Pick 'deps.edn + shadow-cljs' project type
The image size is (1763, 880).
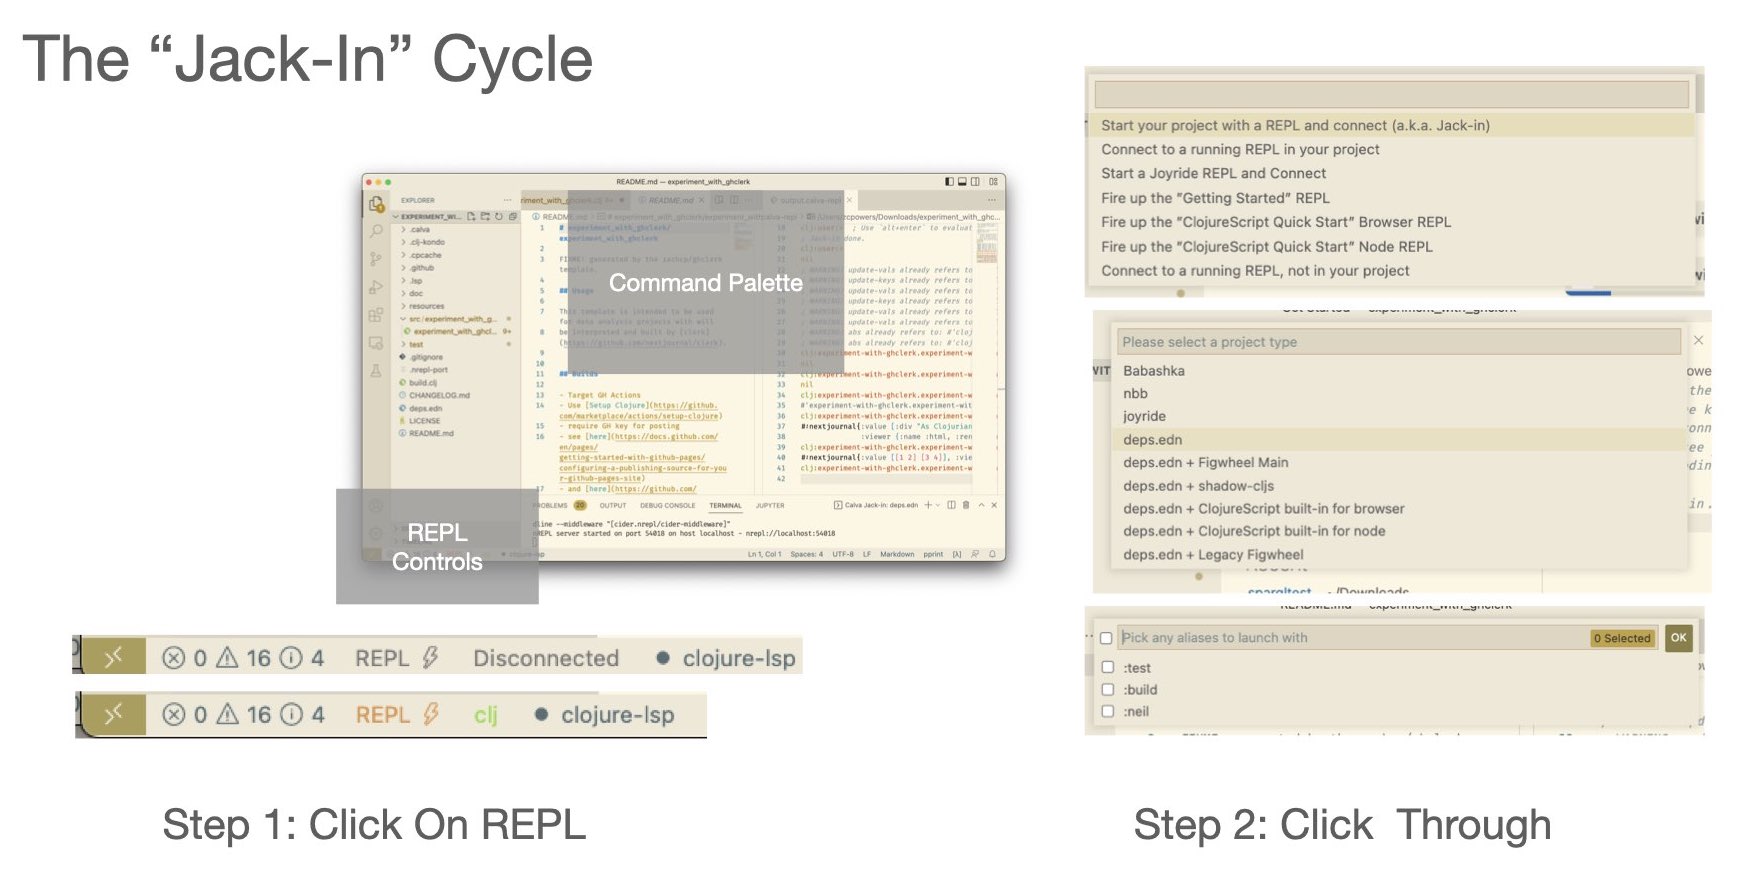(1399, 485)
